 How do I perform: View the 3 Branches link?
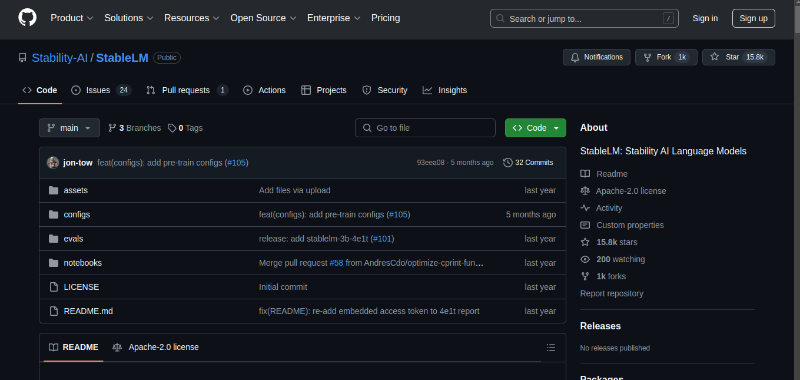pyautogui.click(x=134, y=128)
